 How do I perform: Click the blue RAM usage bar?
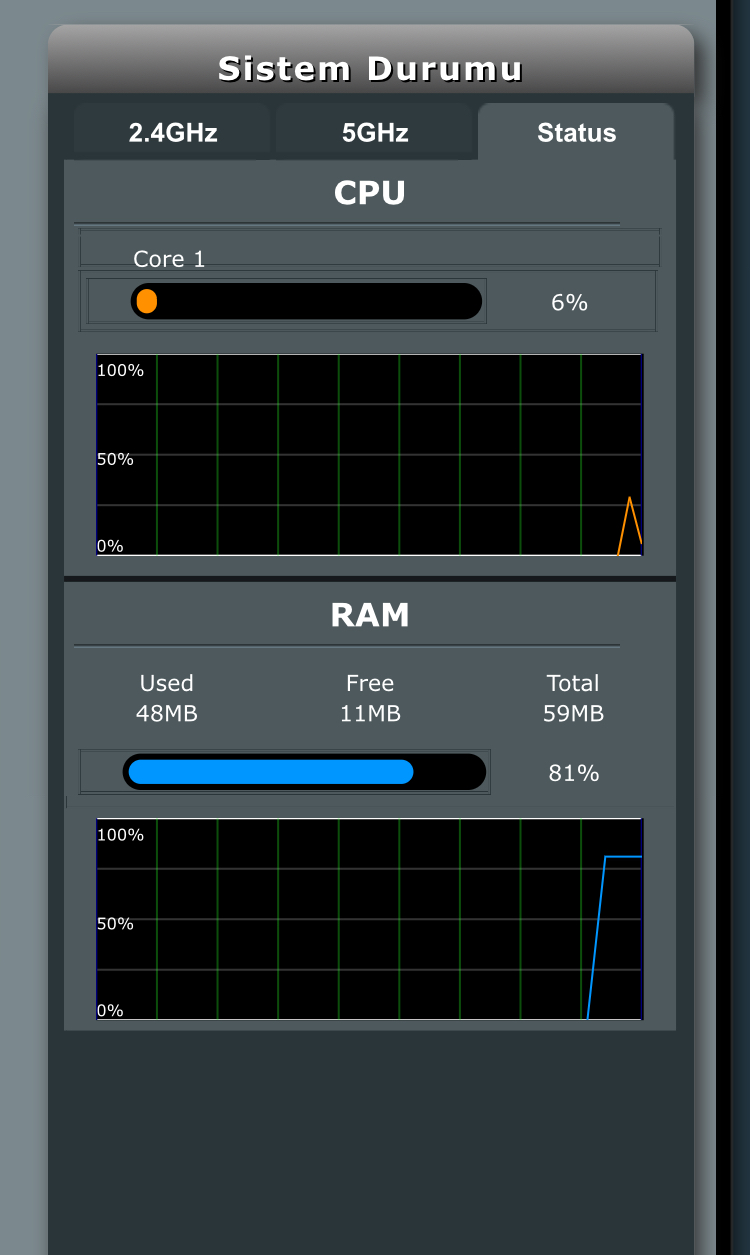click(270, 772)
